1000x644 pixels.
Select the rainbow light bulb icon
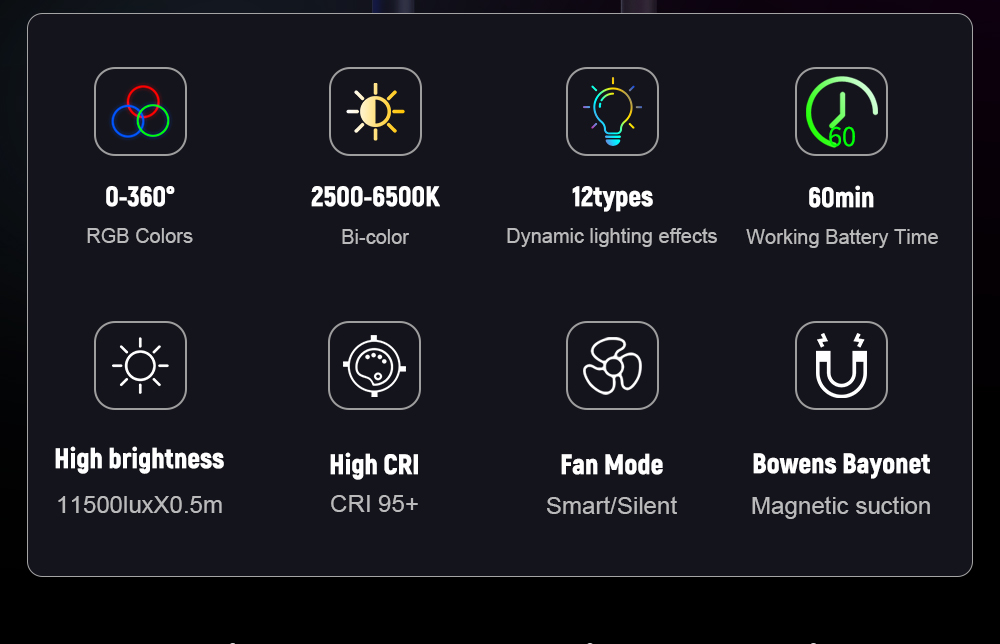pyautogui.click(x=612, y=112)
